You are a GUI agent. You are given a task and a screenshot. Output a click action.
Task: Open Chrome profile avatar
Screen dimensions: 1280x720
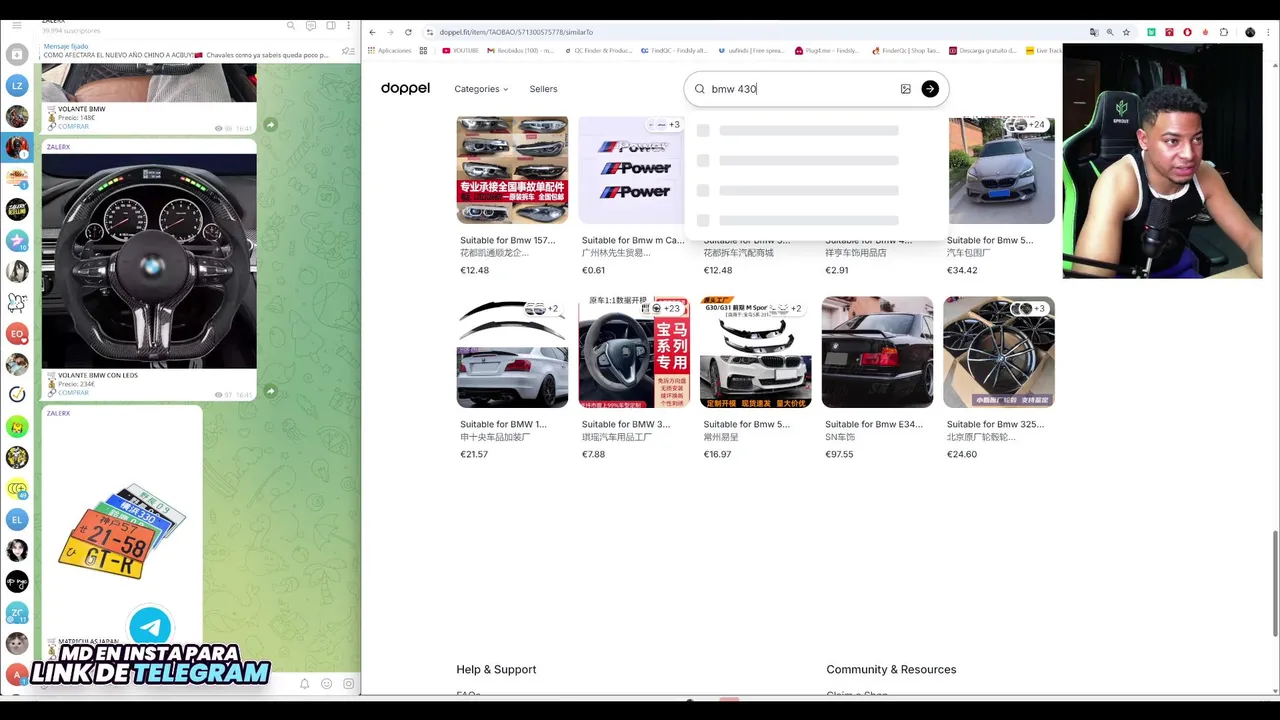coord(1250,32)
